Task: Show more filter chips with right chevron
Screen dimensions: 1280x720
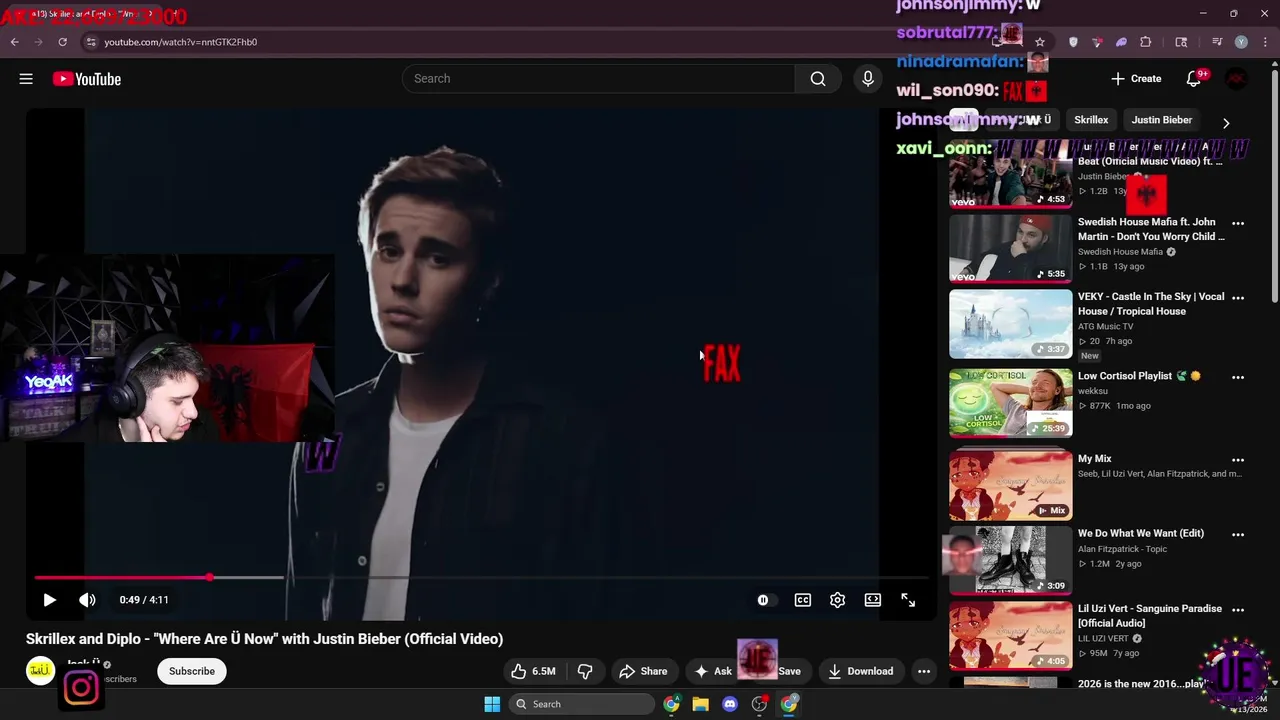Action: [1226, 123]
